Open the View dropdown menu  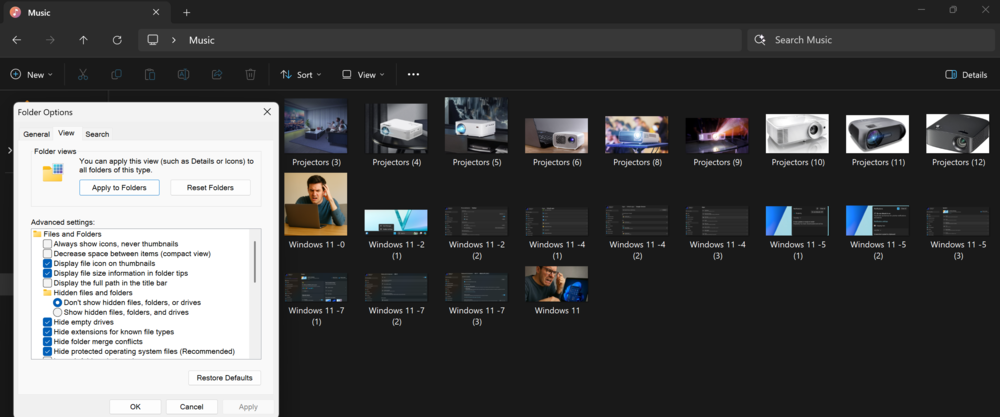click(364, 75)
